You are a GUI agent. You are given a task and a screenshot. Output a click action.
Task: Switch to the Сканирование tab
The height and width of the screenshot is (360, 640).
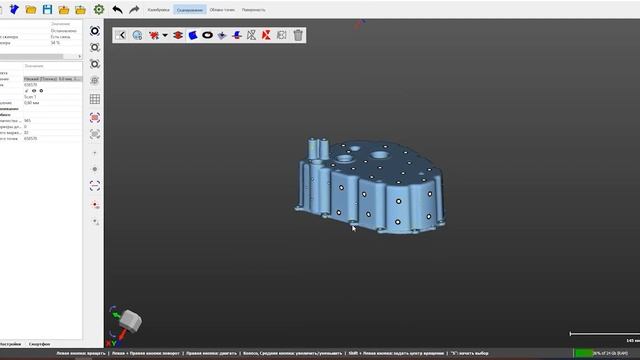pos(190,10)
